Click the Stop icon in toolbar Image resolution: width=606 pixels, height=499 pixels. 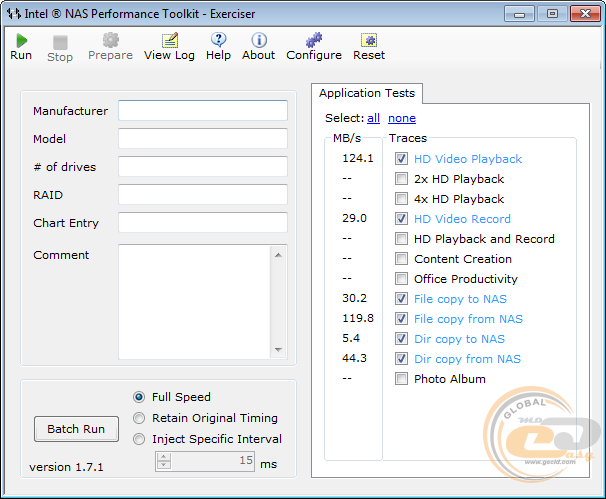(x=60, y=42)
